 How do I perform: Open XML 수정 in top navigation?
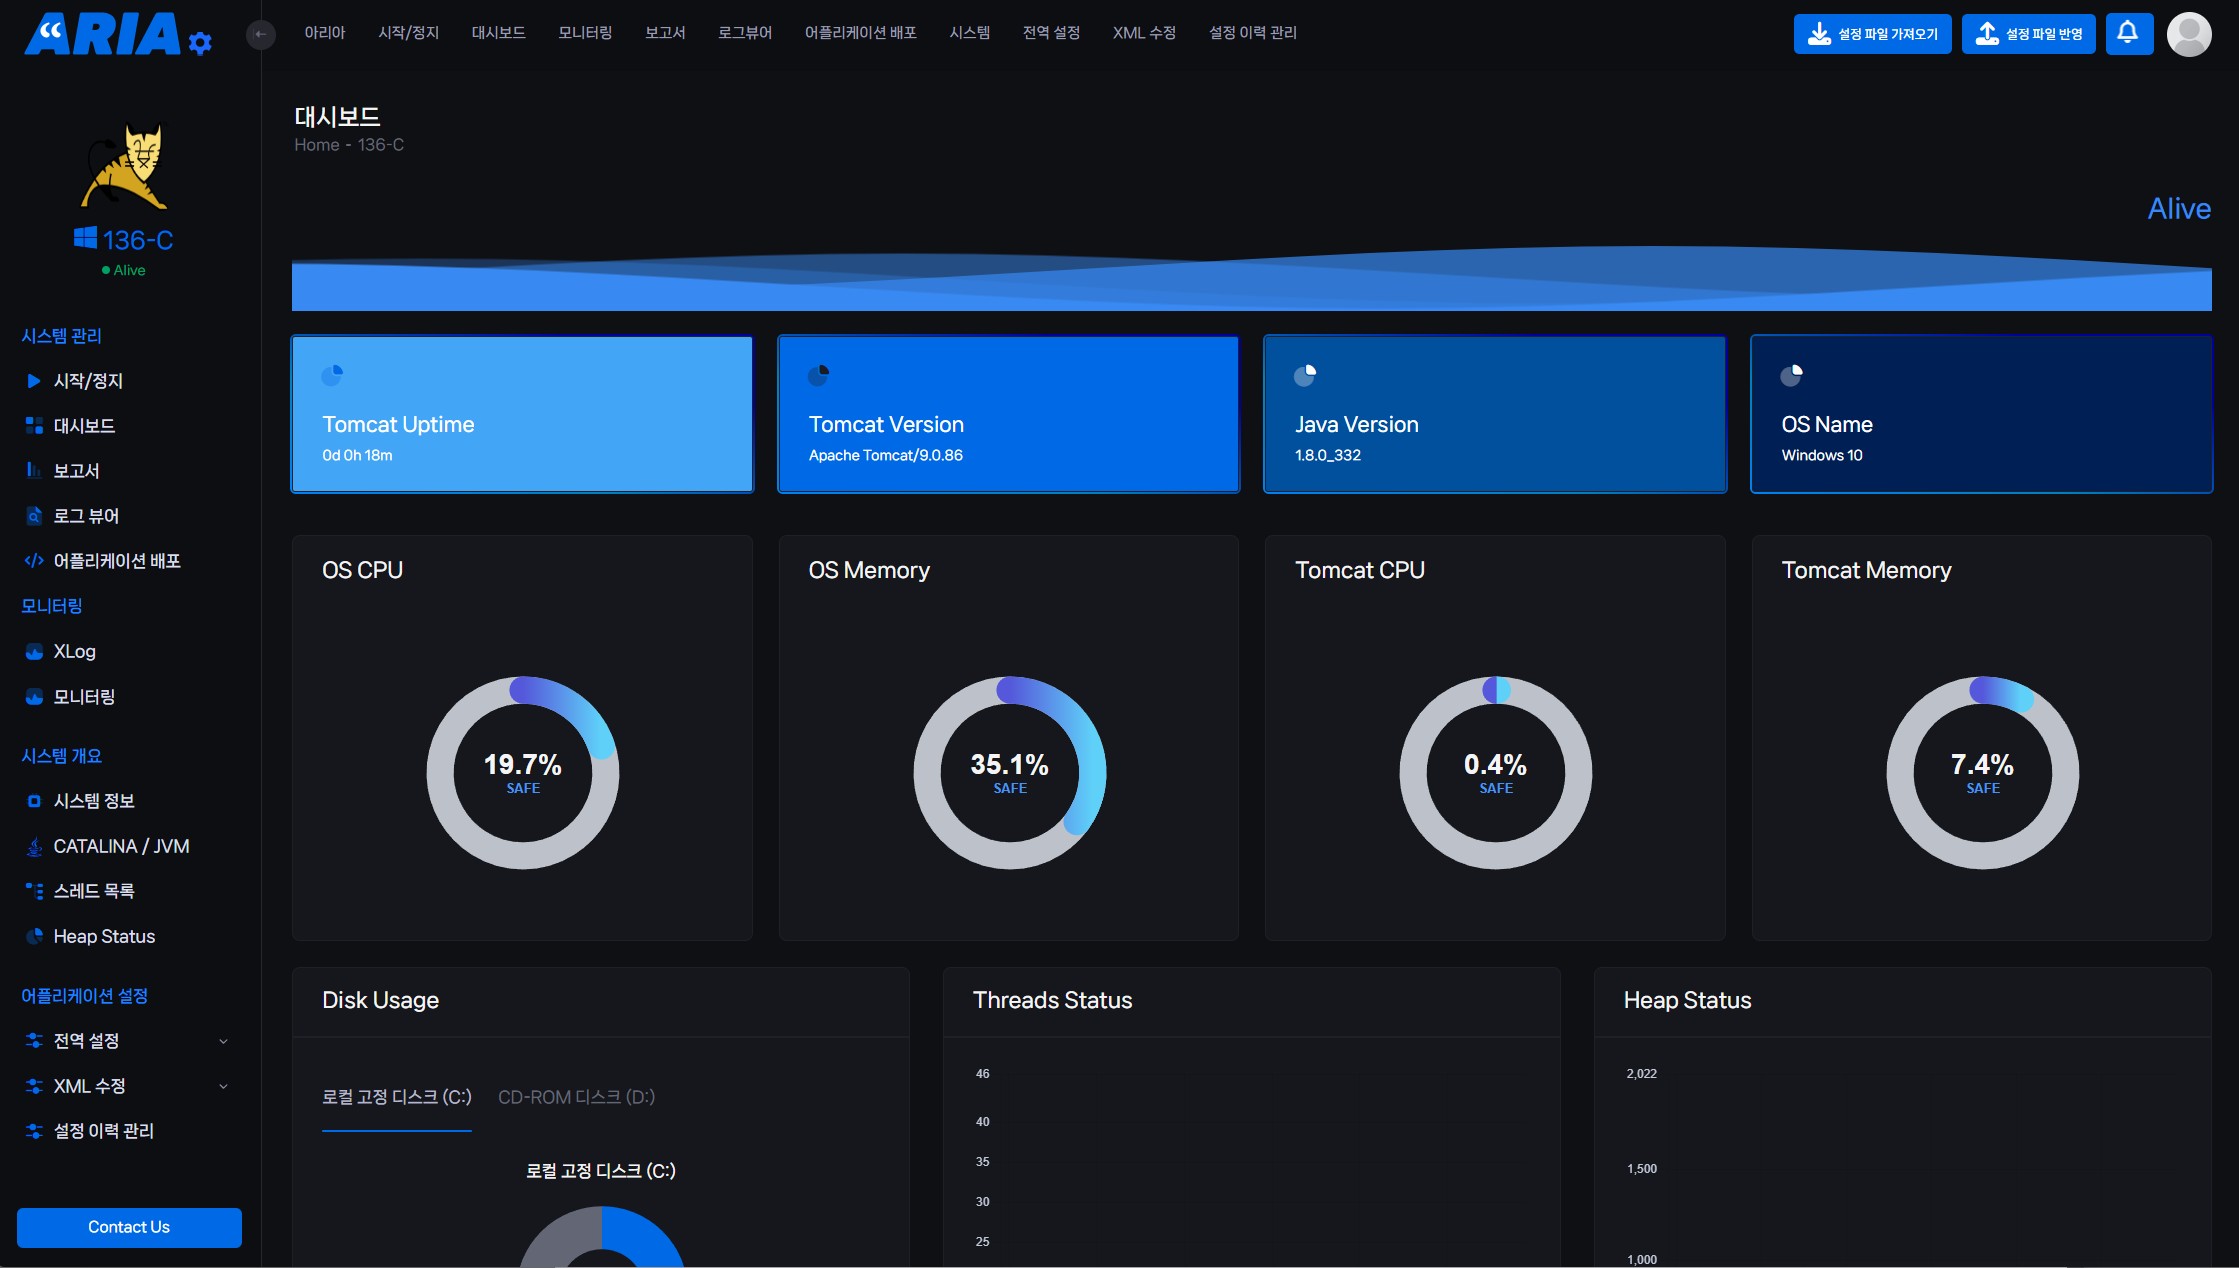[1145, 33]
